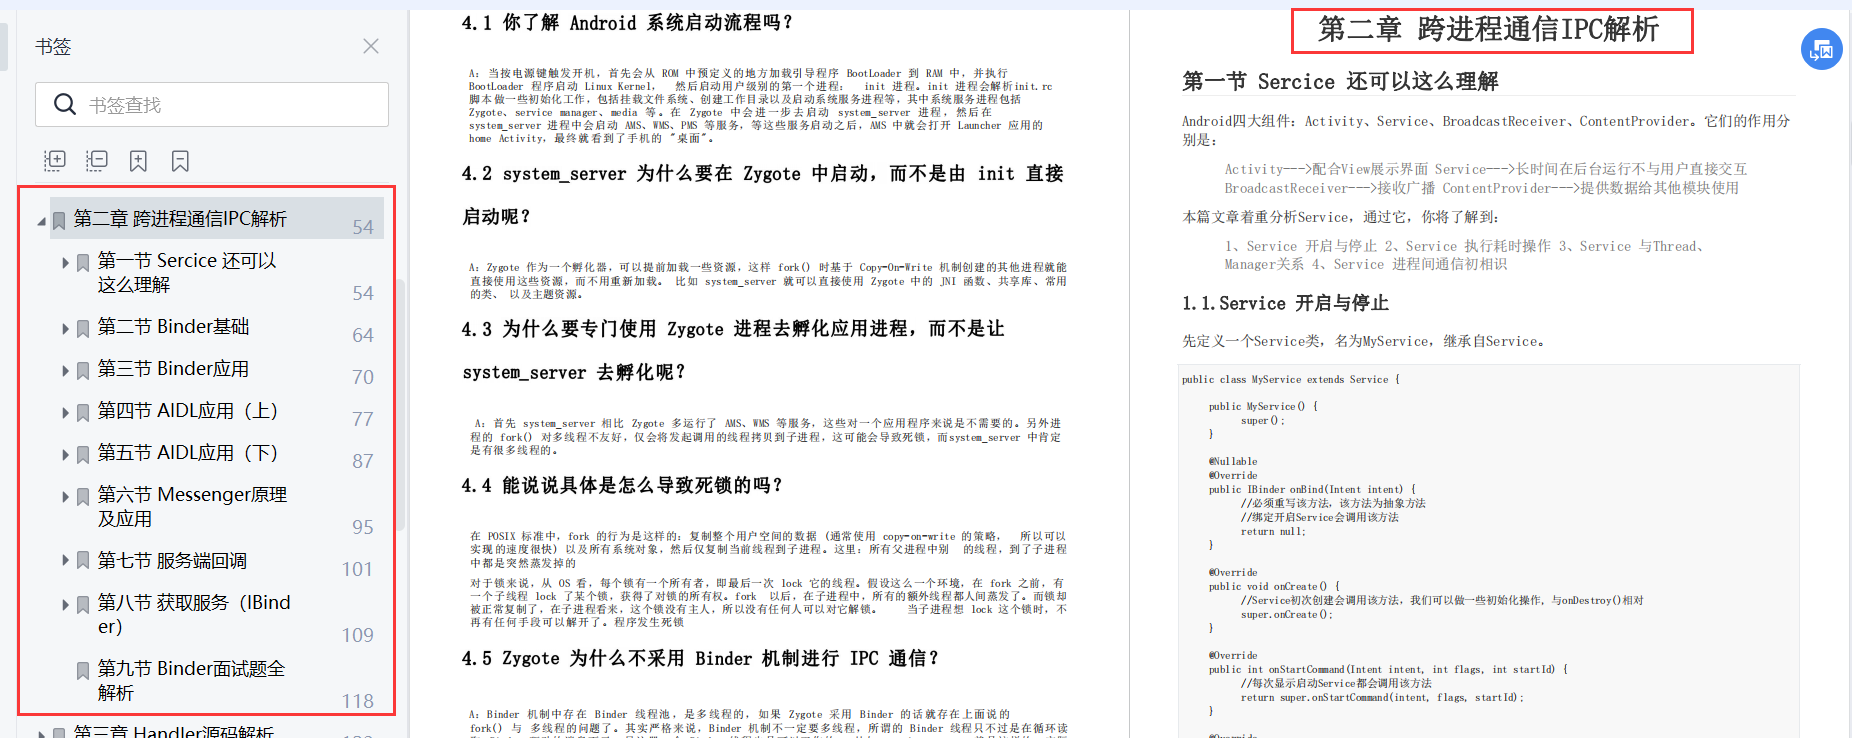
Task: Click bookmark icon of 第三节 Binder应用
Action: (83, 371)
